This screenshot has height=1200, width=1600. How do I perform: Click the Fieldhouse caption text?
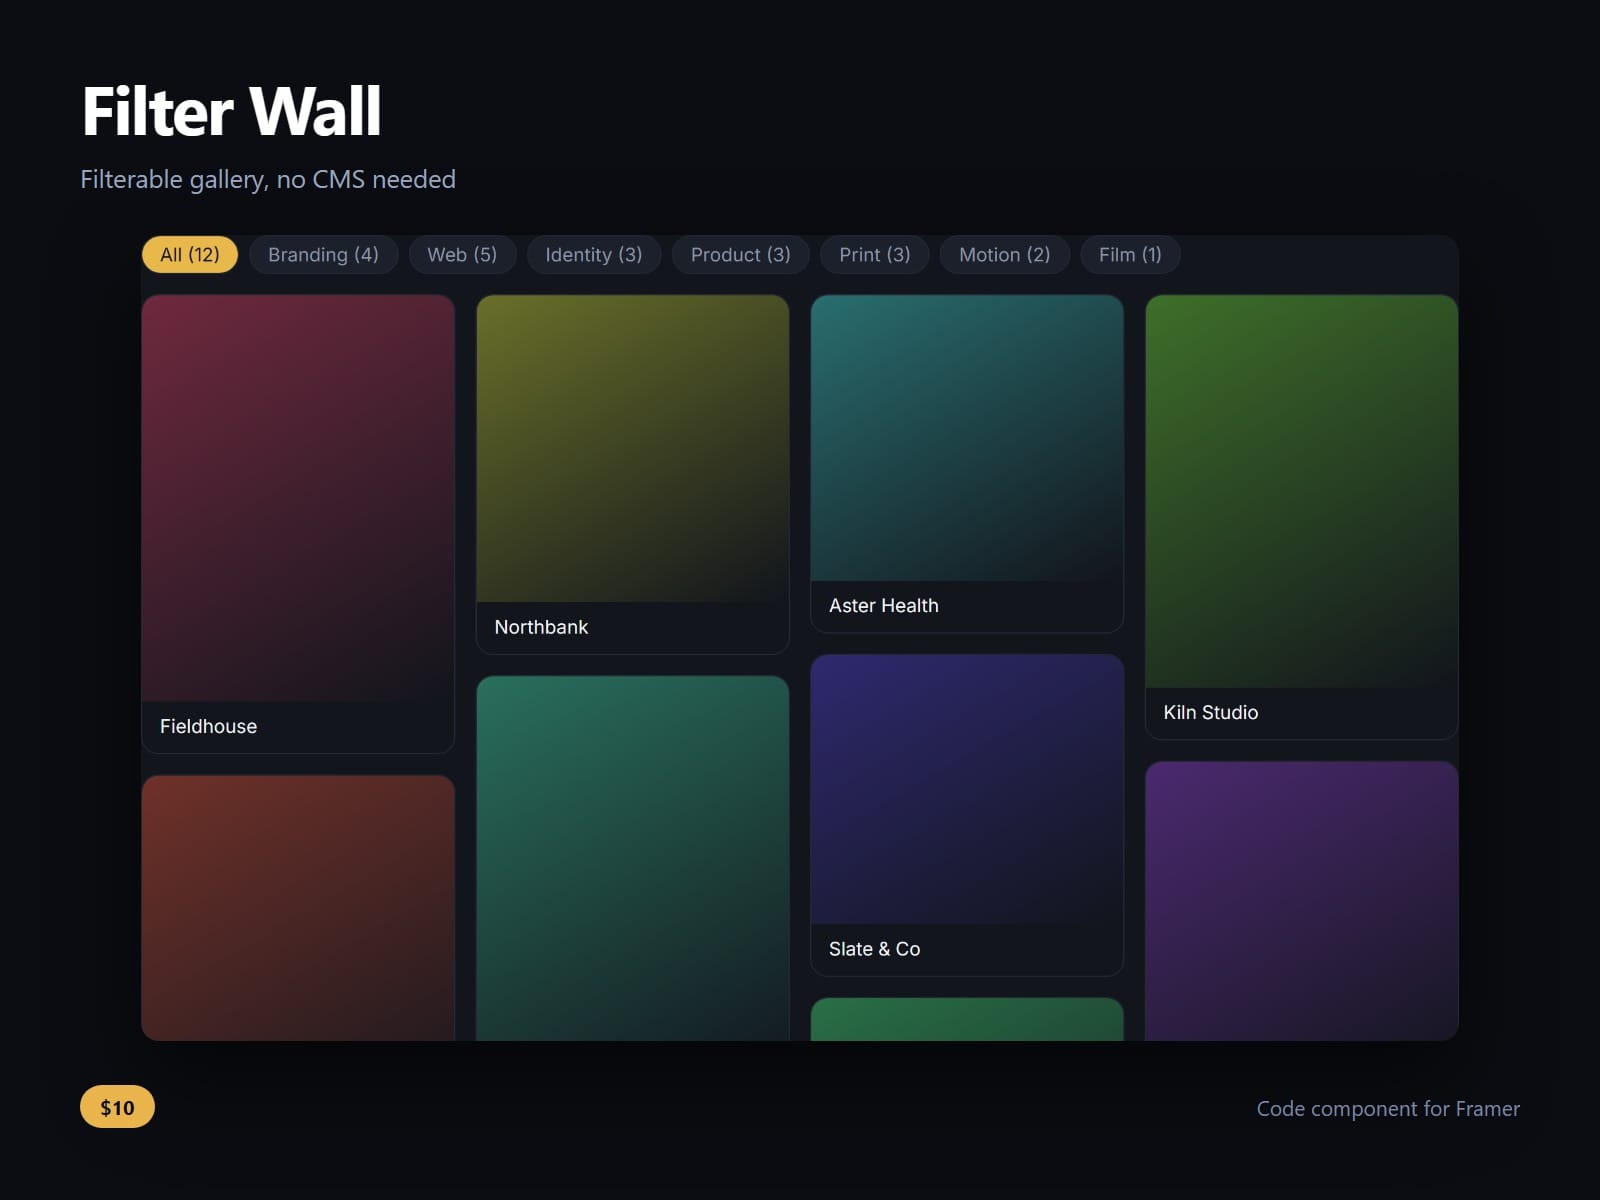[208, 727]
